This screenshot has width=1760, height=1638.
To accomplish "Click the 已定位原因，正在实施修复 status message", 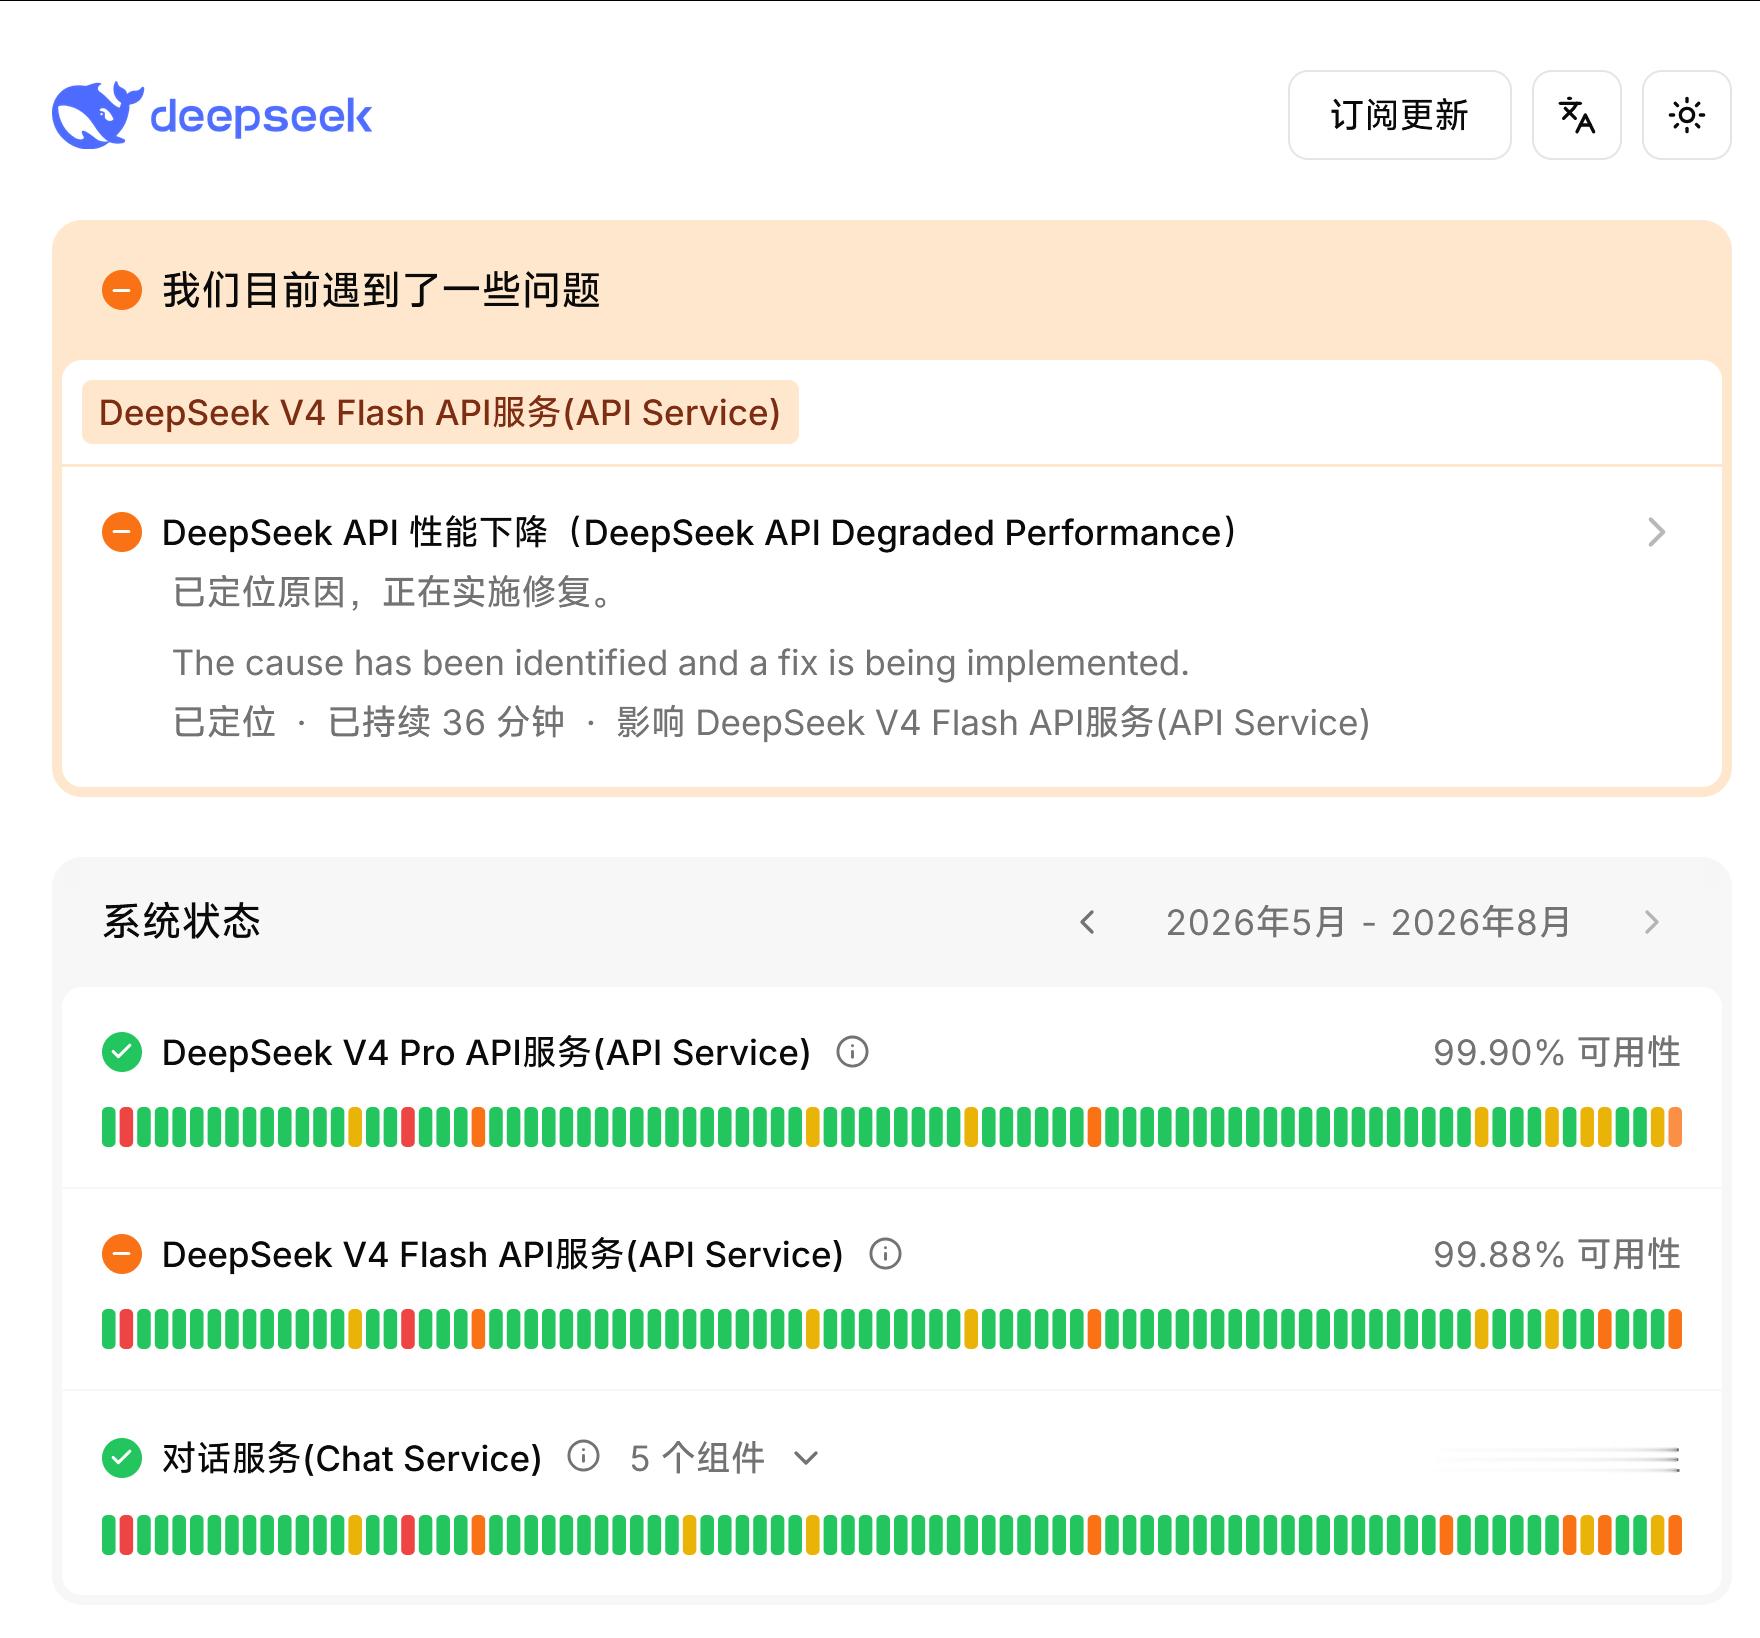I will [393, 592].
